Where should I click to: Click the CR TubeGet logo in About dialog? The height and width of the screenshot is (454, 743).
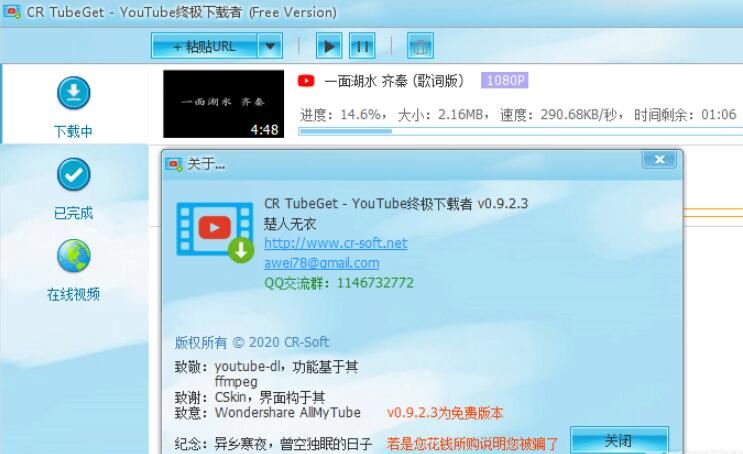point(215,232)
